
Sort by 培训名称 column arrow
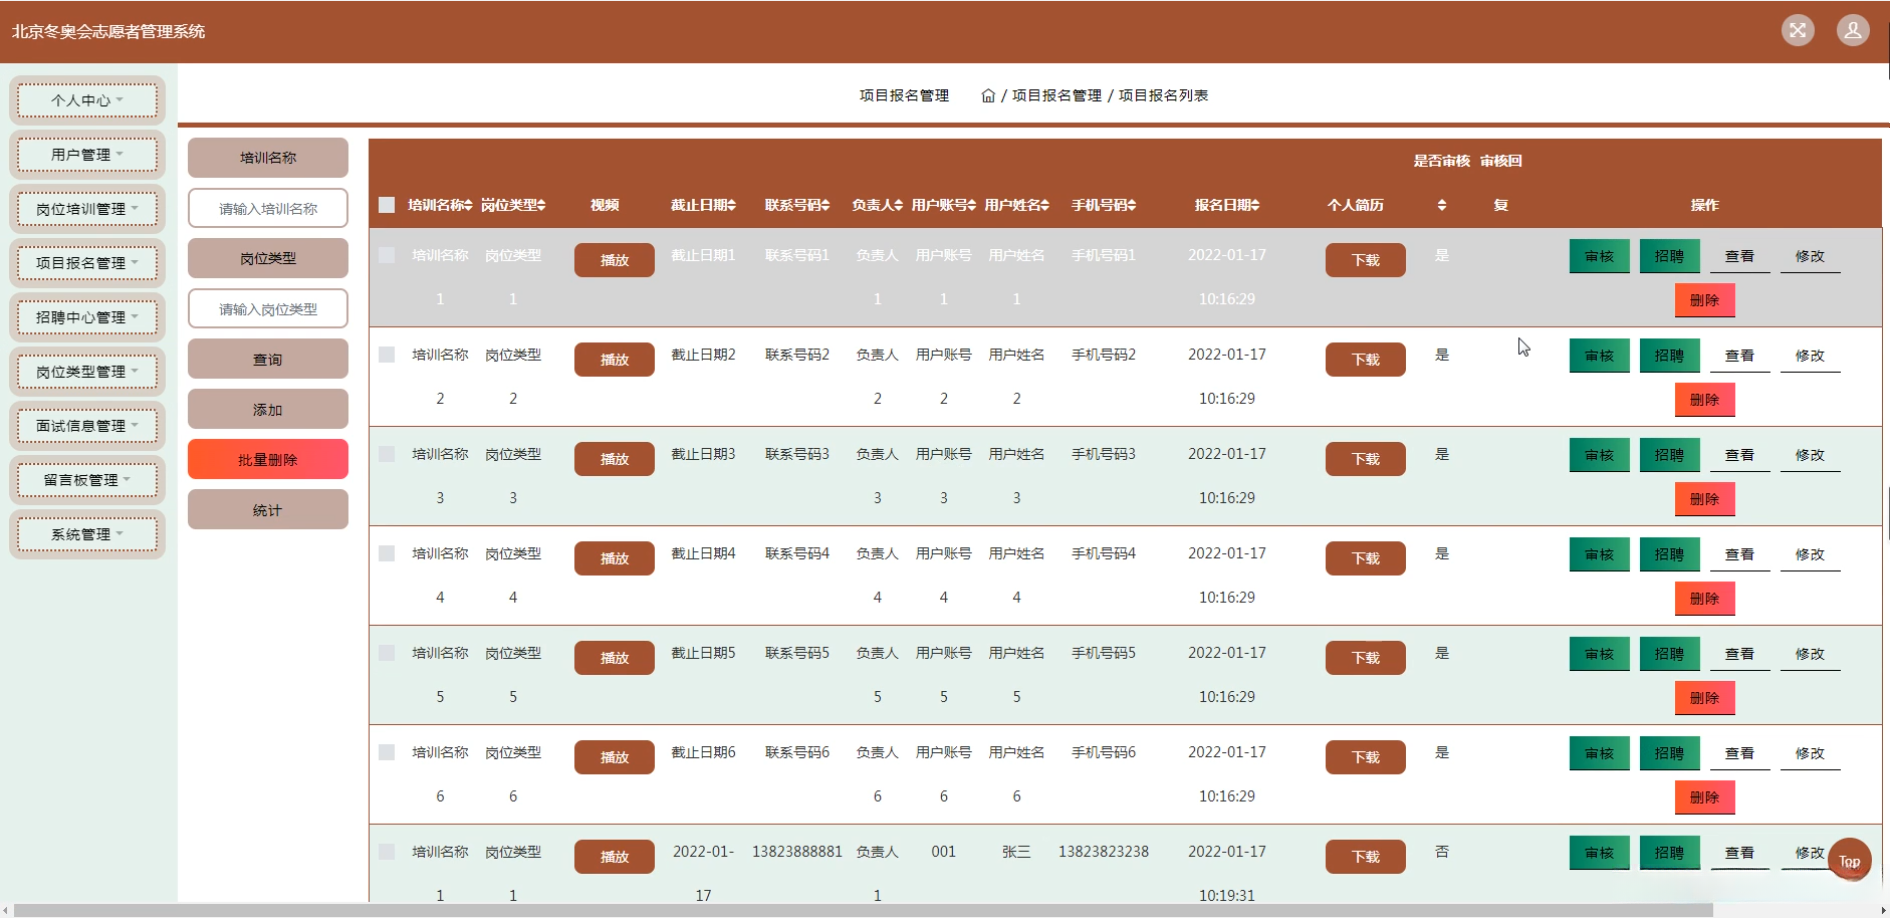[x=469, y=205]
